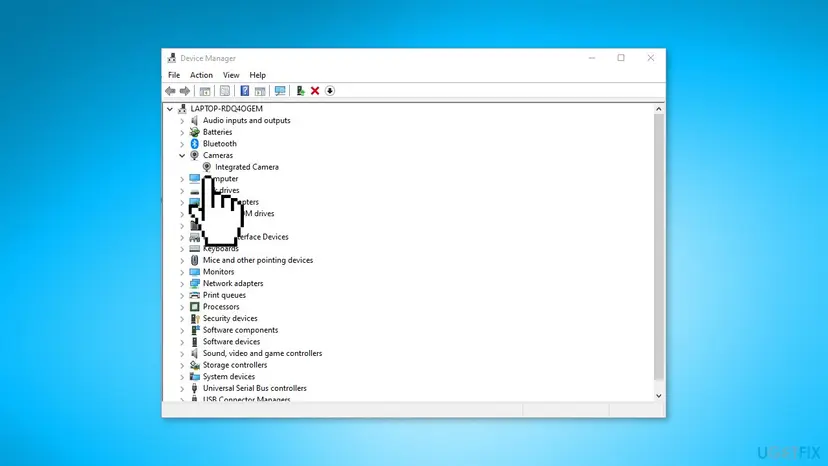Click the blue Help toolbar icon

coord(244,91)
